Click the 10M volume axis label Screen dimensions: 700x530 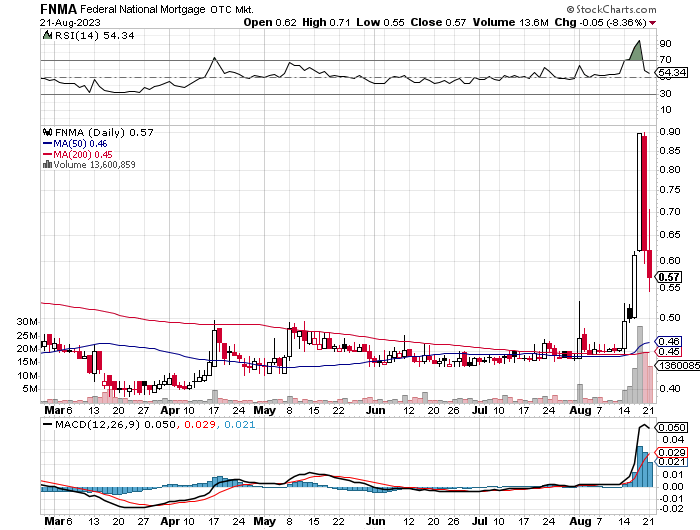(x=27, y=376)
